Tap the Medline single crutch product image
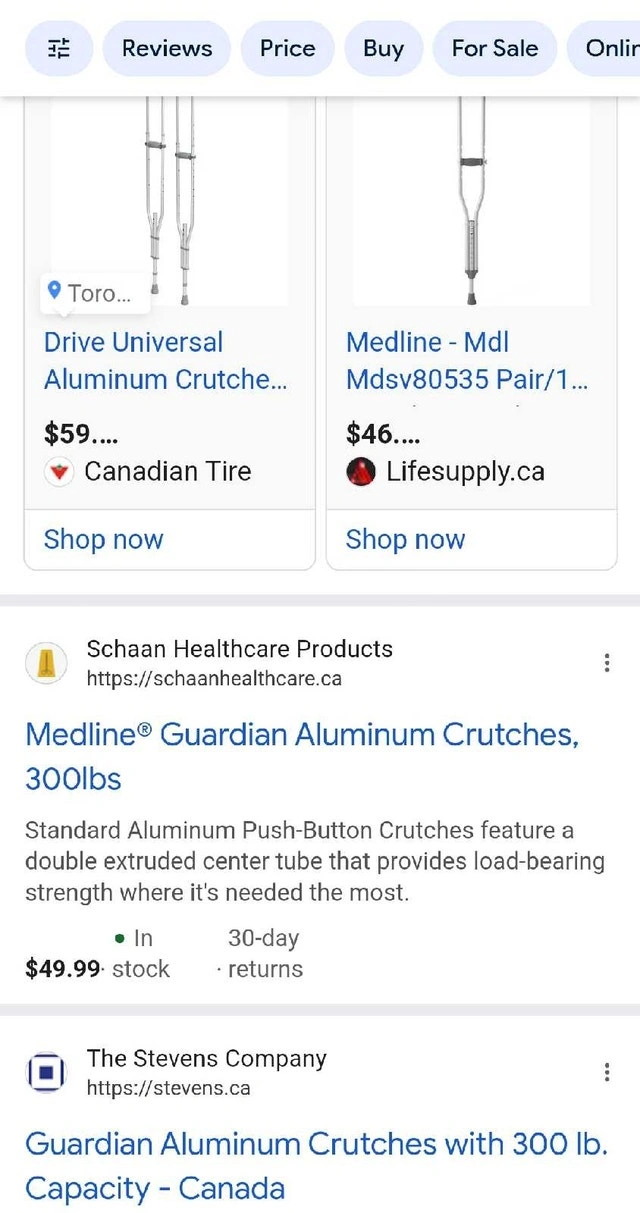The width and height of the screenshot is (640, 1213). click(472, 200)
